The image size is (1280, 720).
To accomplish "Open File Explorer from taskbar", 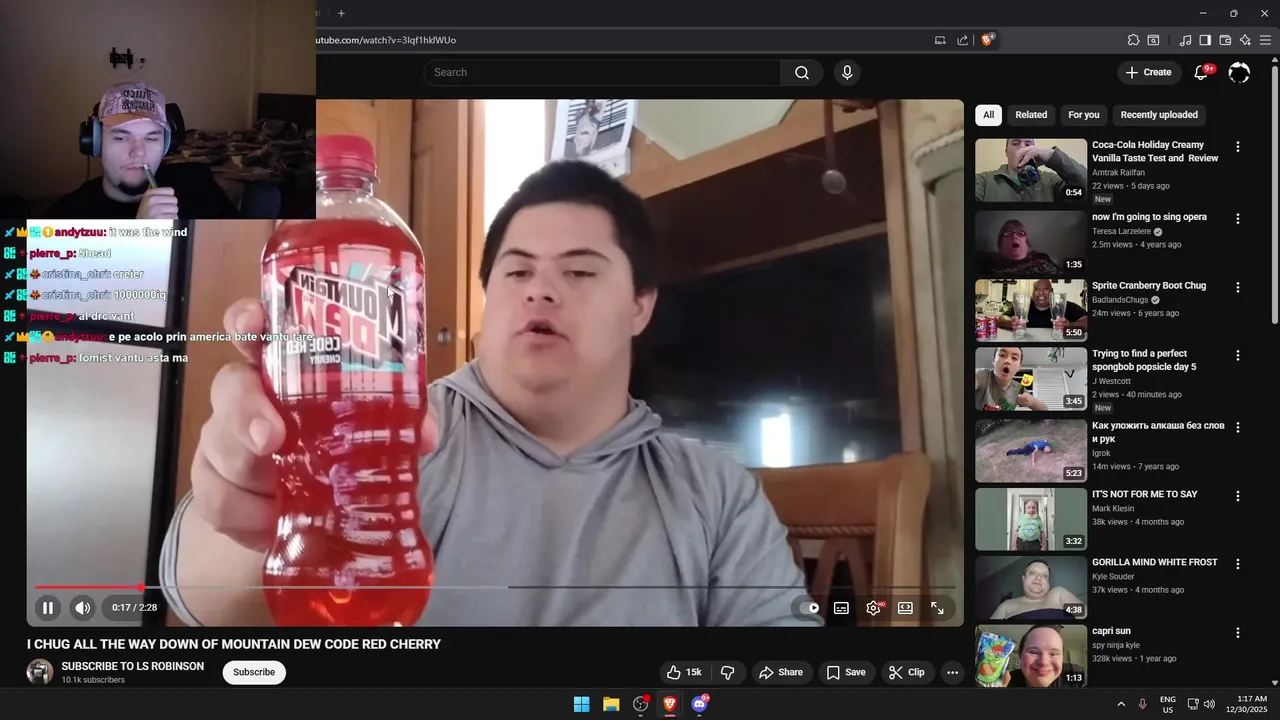I will coord(611,704).
